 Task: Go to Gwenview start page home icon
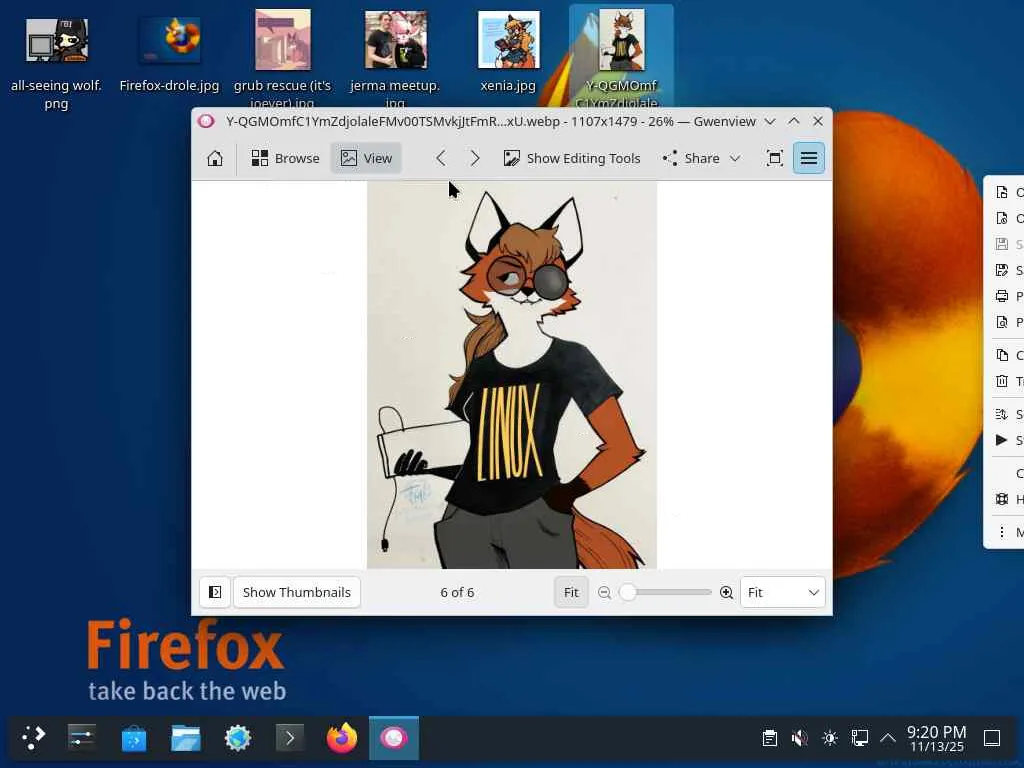coord(215,158)
